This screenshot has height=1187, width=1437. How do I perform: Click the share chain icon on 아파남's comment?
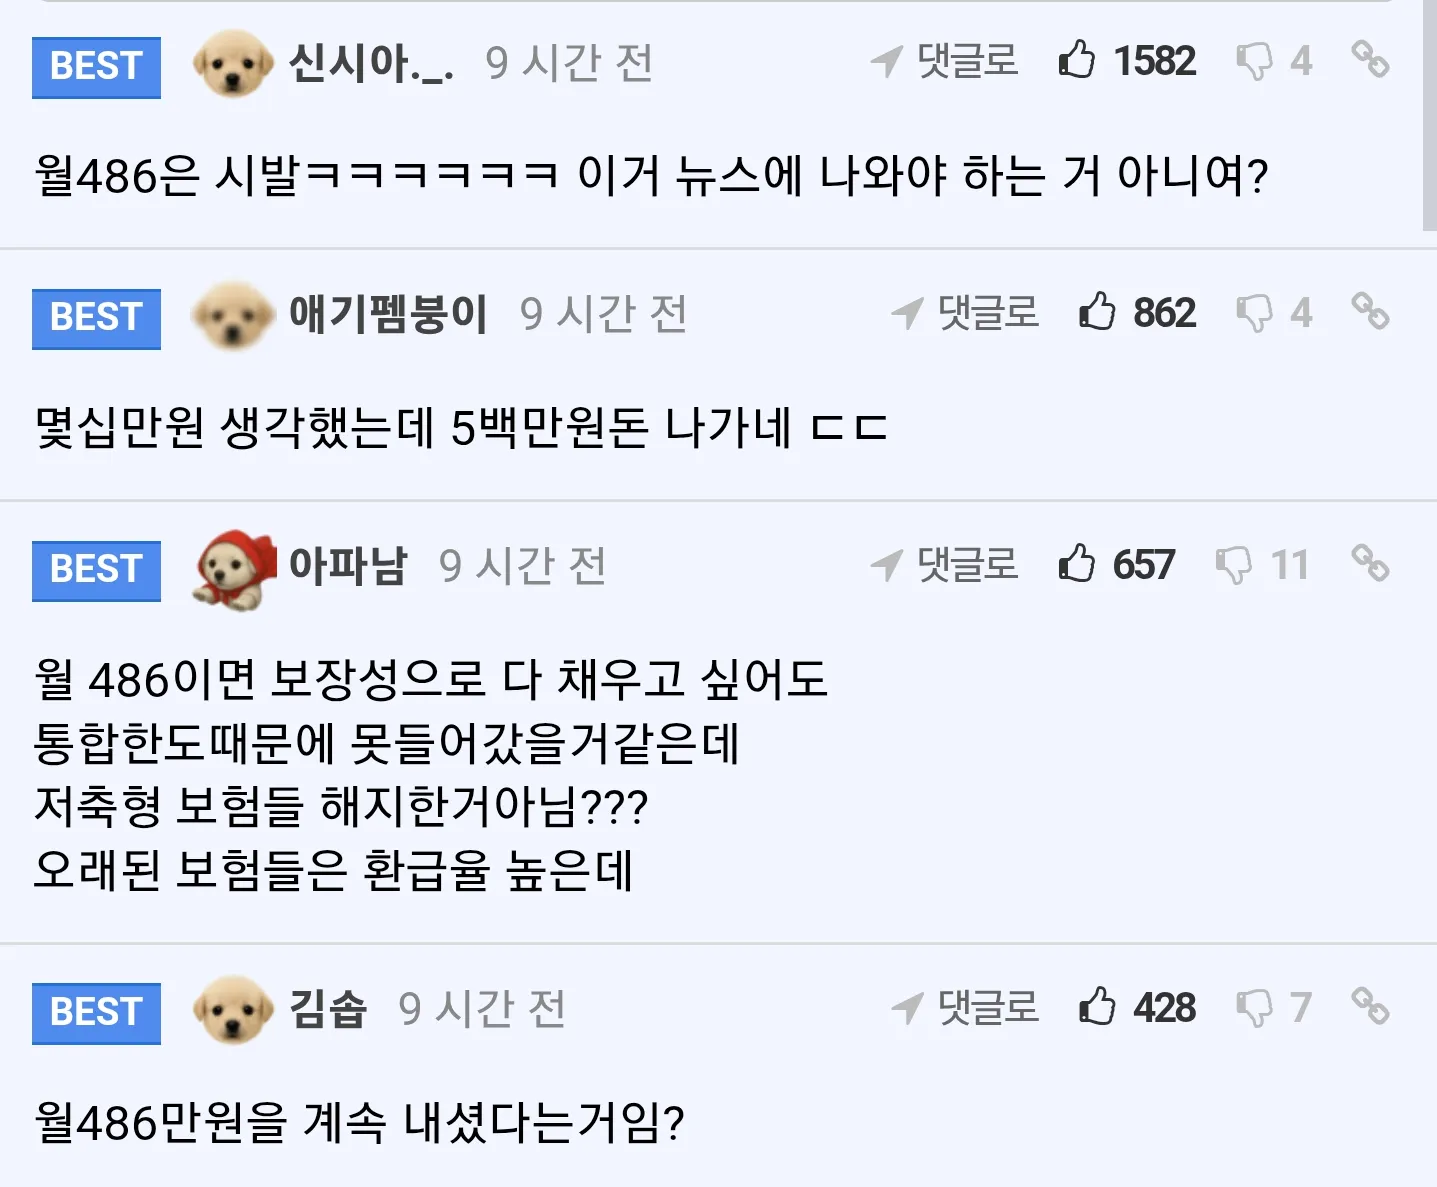[x=1372, y=566]
